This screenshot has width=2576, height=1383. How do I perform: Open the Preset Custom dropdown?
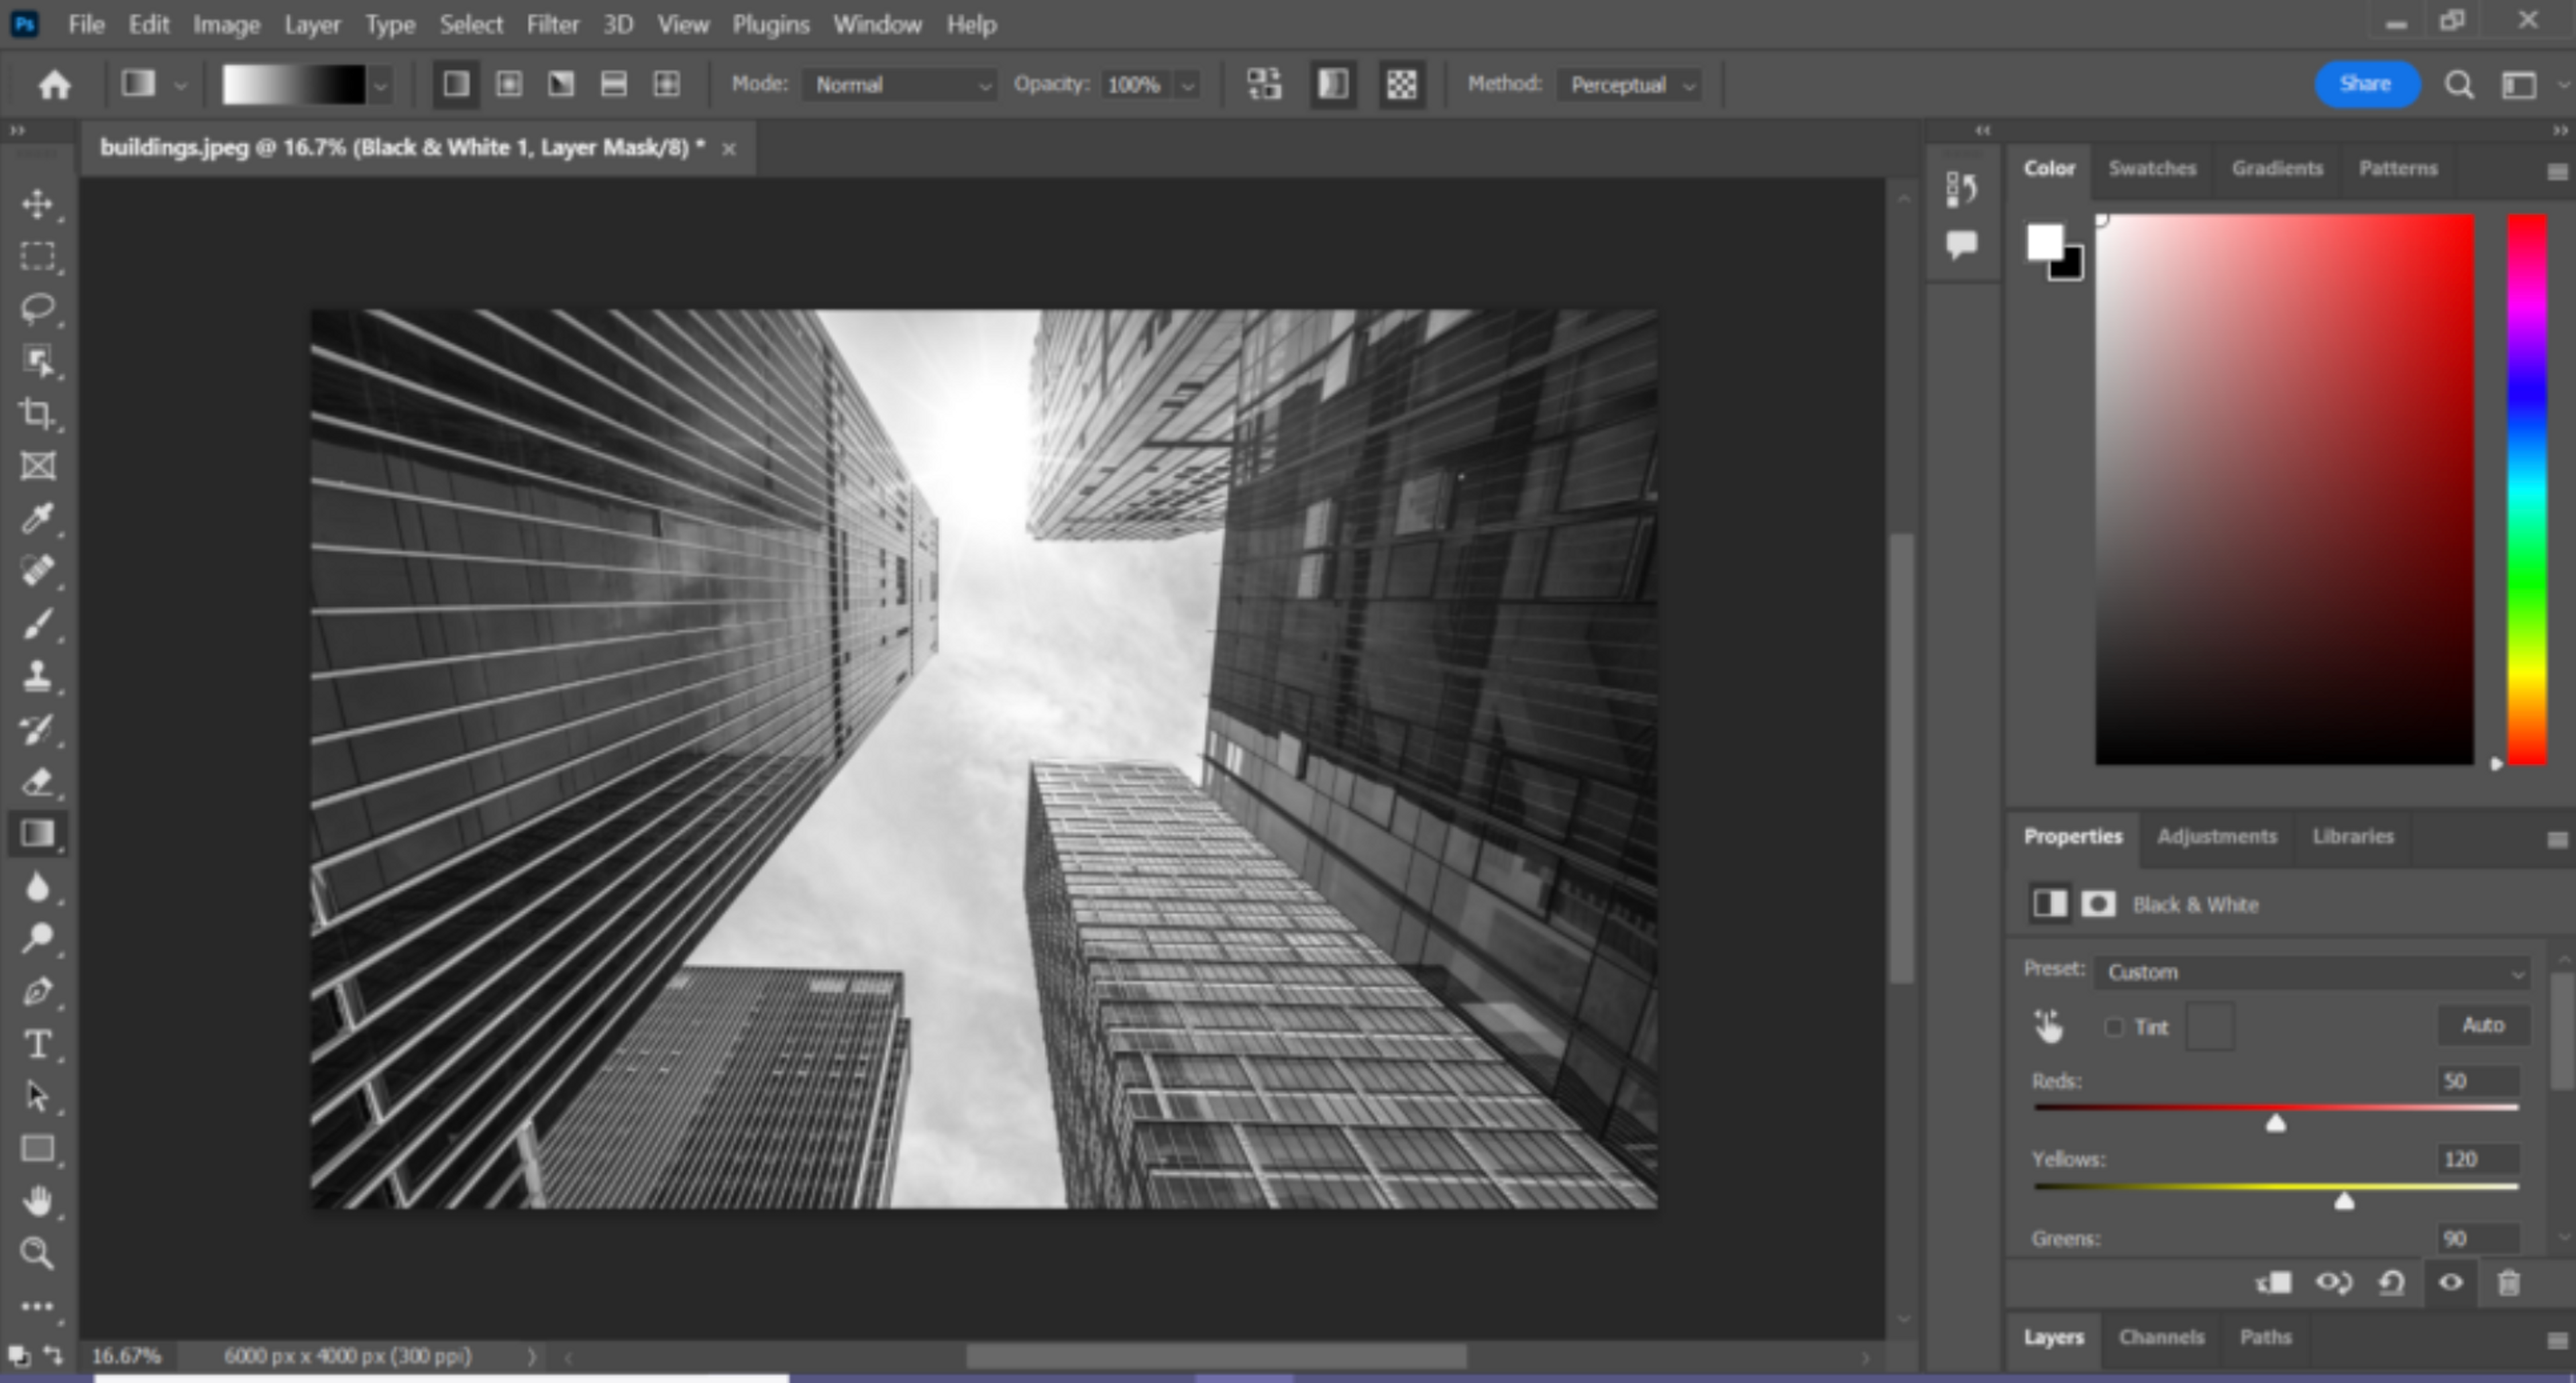click(2312, 972)
